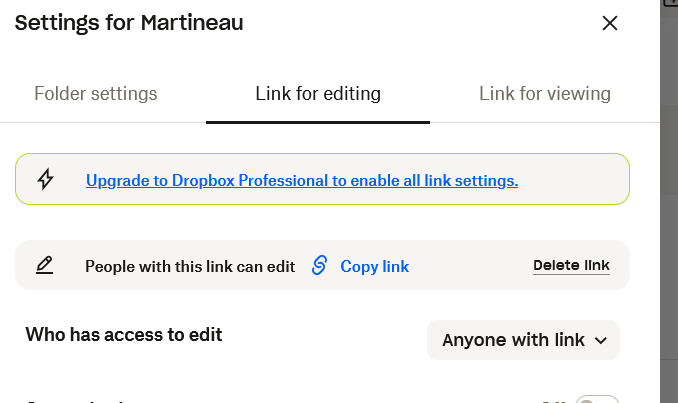Toggle the partially visible switch at bottom
The height and width of the screenshot is (403, 678).
point(598,400)
